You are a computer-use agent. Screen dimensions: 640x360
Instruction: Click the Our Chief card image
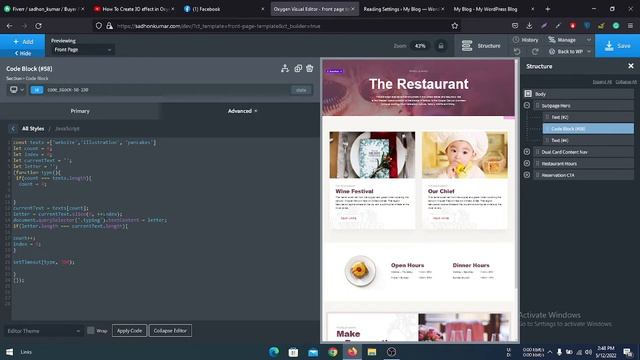(465, 155)
